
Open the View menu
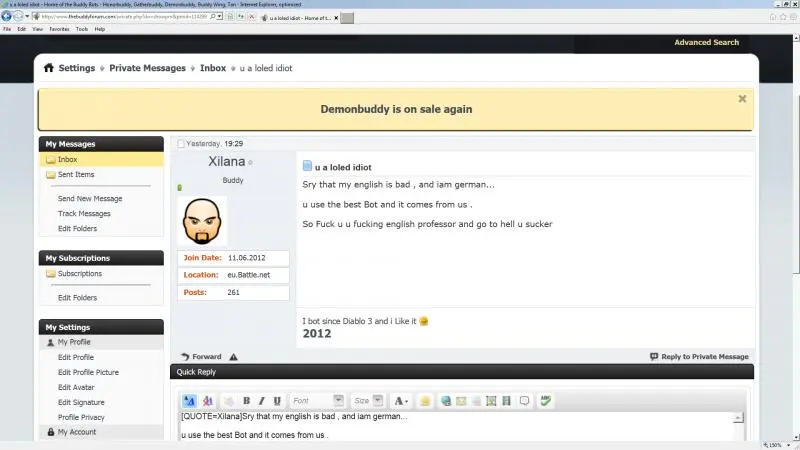(x=38, y=29)
